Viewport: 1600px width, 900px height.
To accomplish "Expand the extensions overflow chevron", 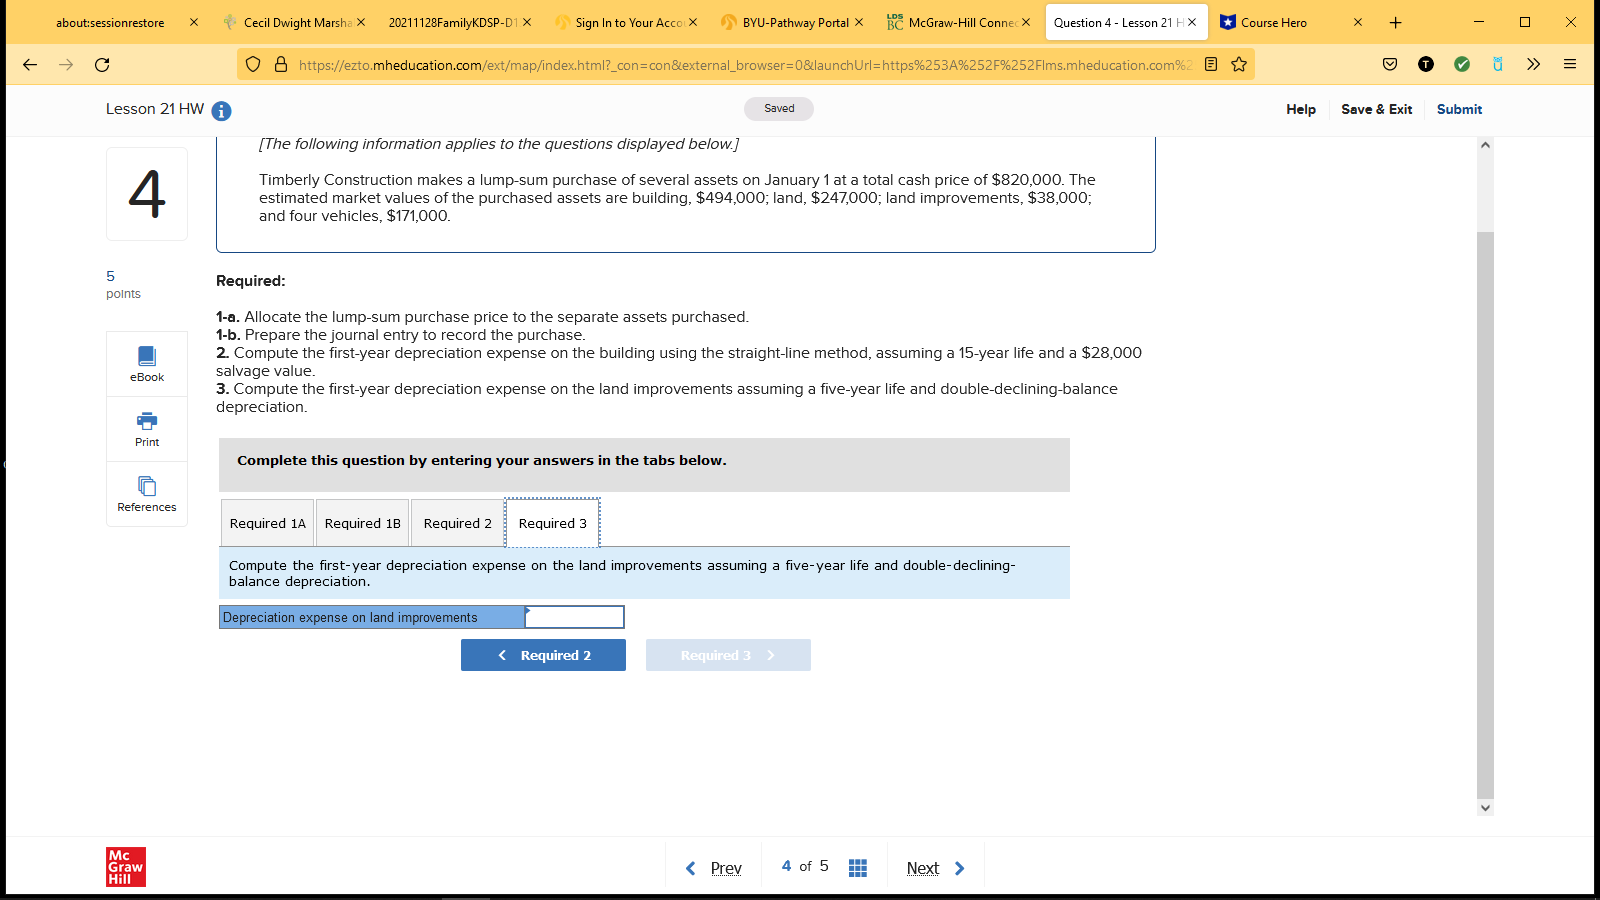I will [1533, 64].
